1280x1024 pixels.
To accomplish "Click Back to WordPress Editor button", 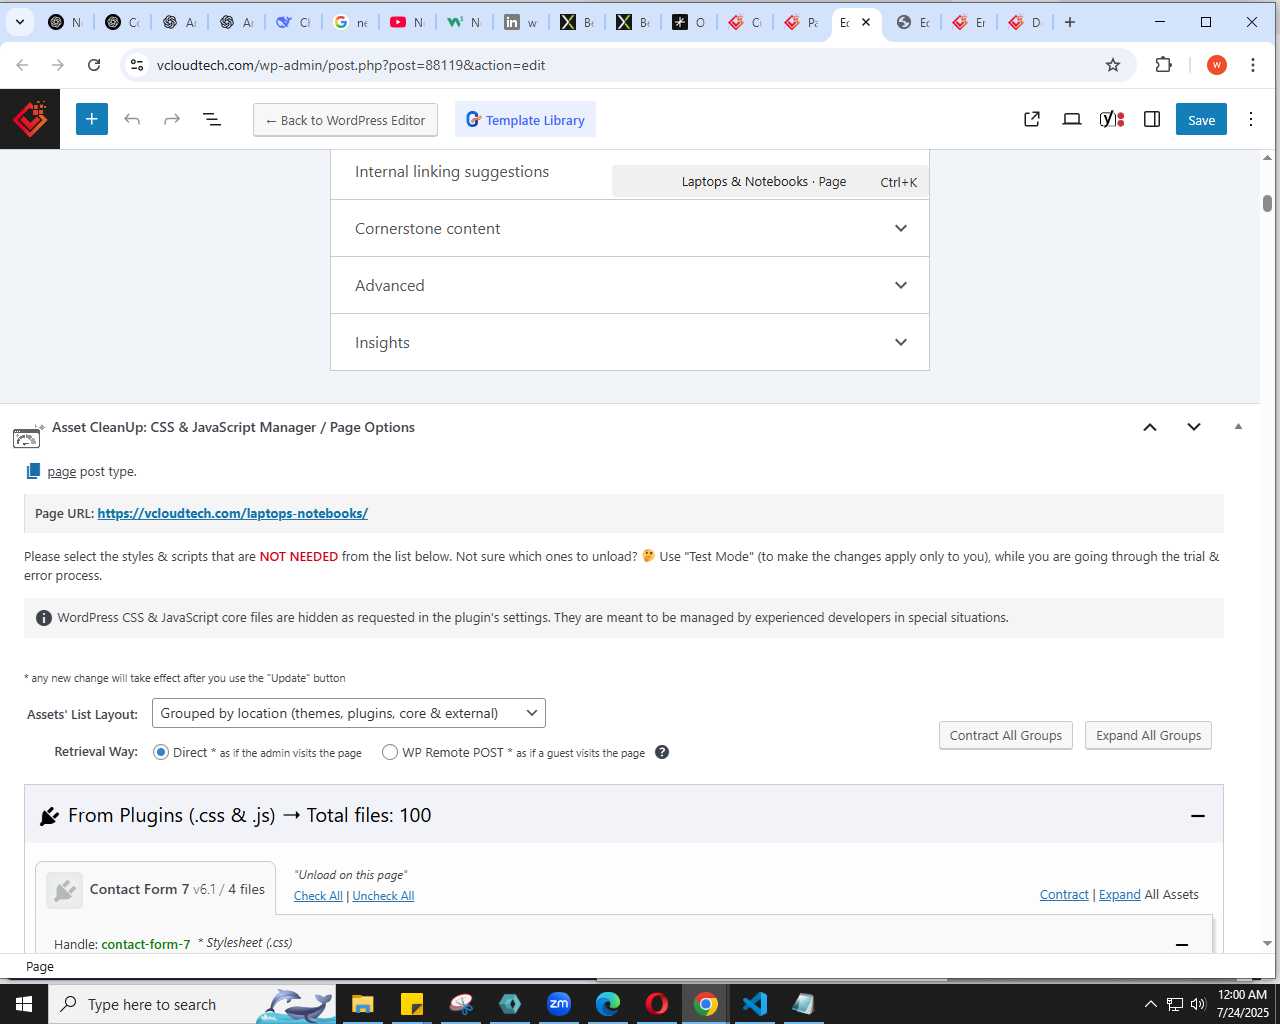I will tap(345, 120).
